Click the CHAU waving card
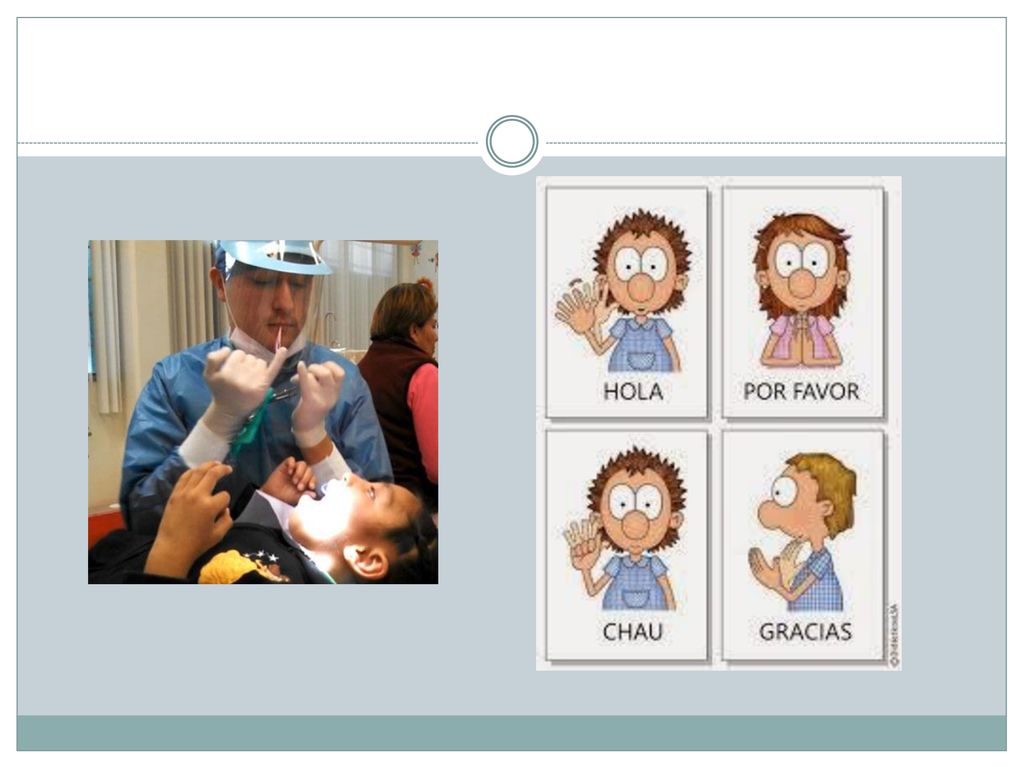The width and height of the screenshot is (1024, 768). click(x=627, y=545)
